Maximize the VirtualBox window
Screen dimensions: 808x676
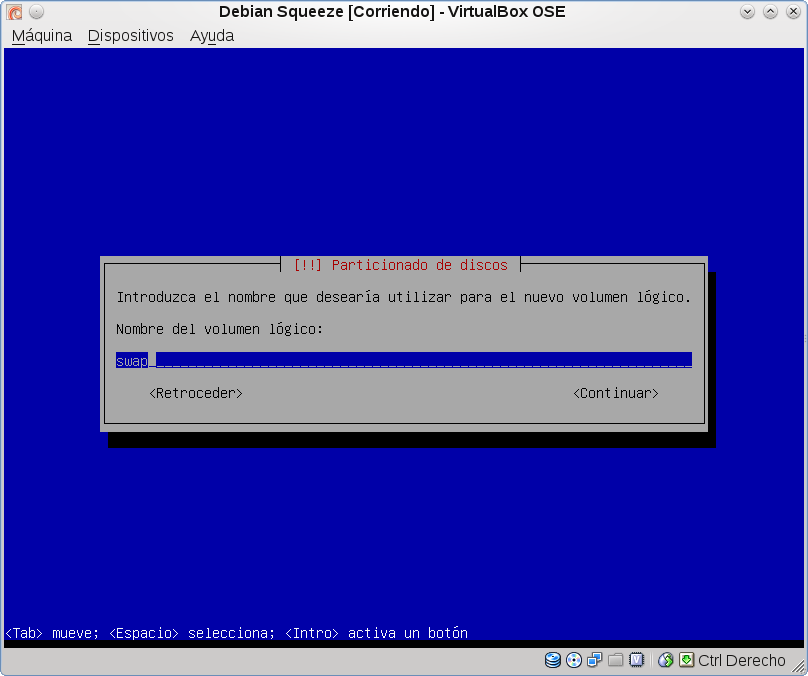(x=770, y=12)
